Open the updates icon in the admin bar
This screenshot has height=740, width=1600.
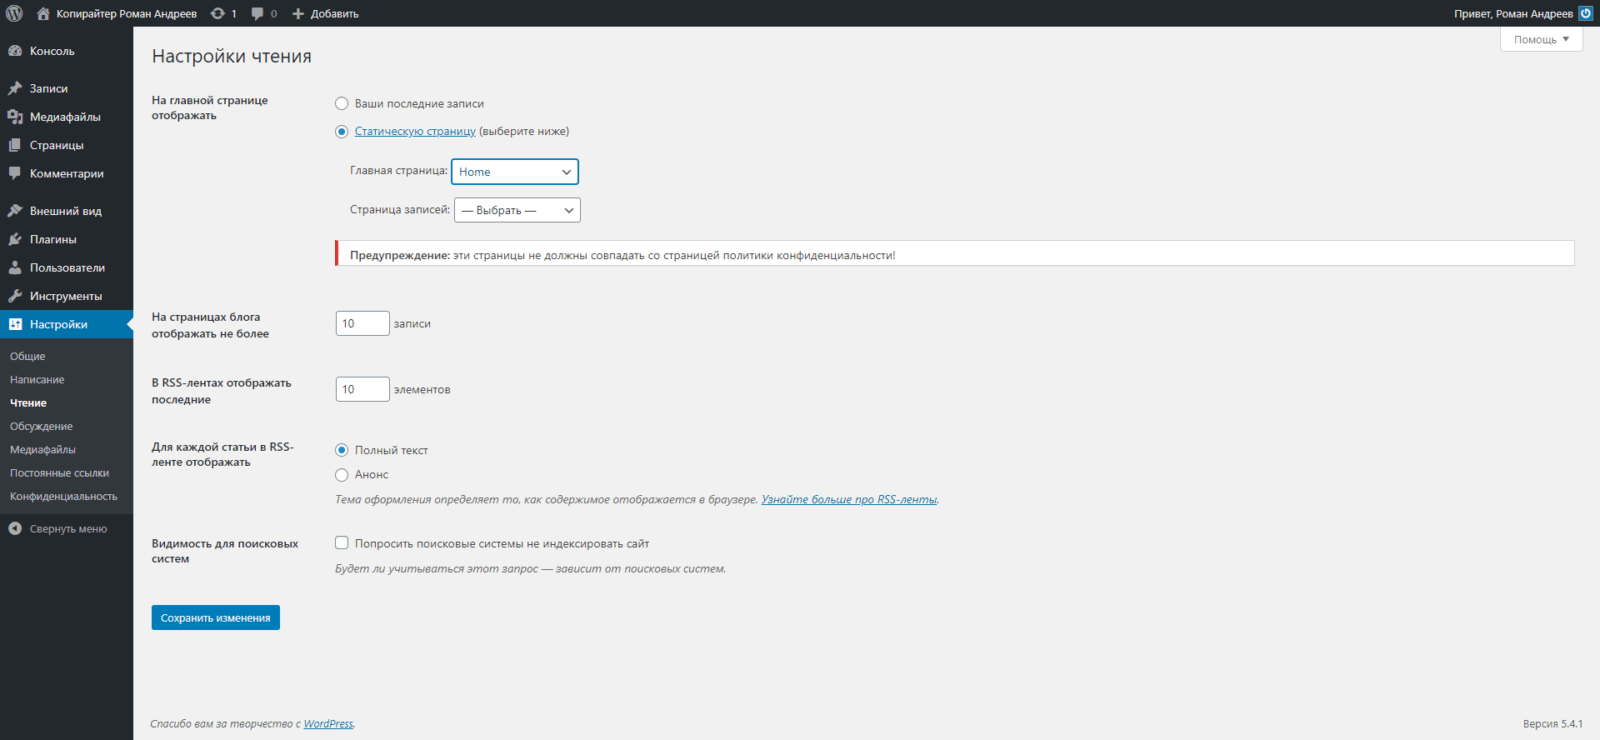click(x=218, y=13)
